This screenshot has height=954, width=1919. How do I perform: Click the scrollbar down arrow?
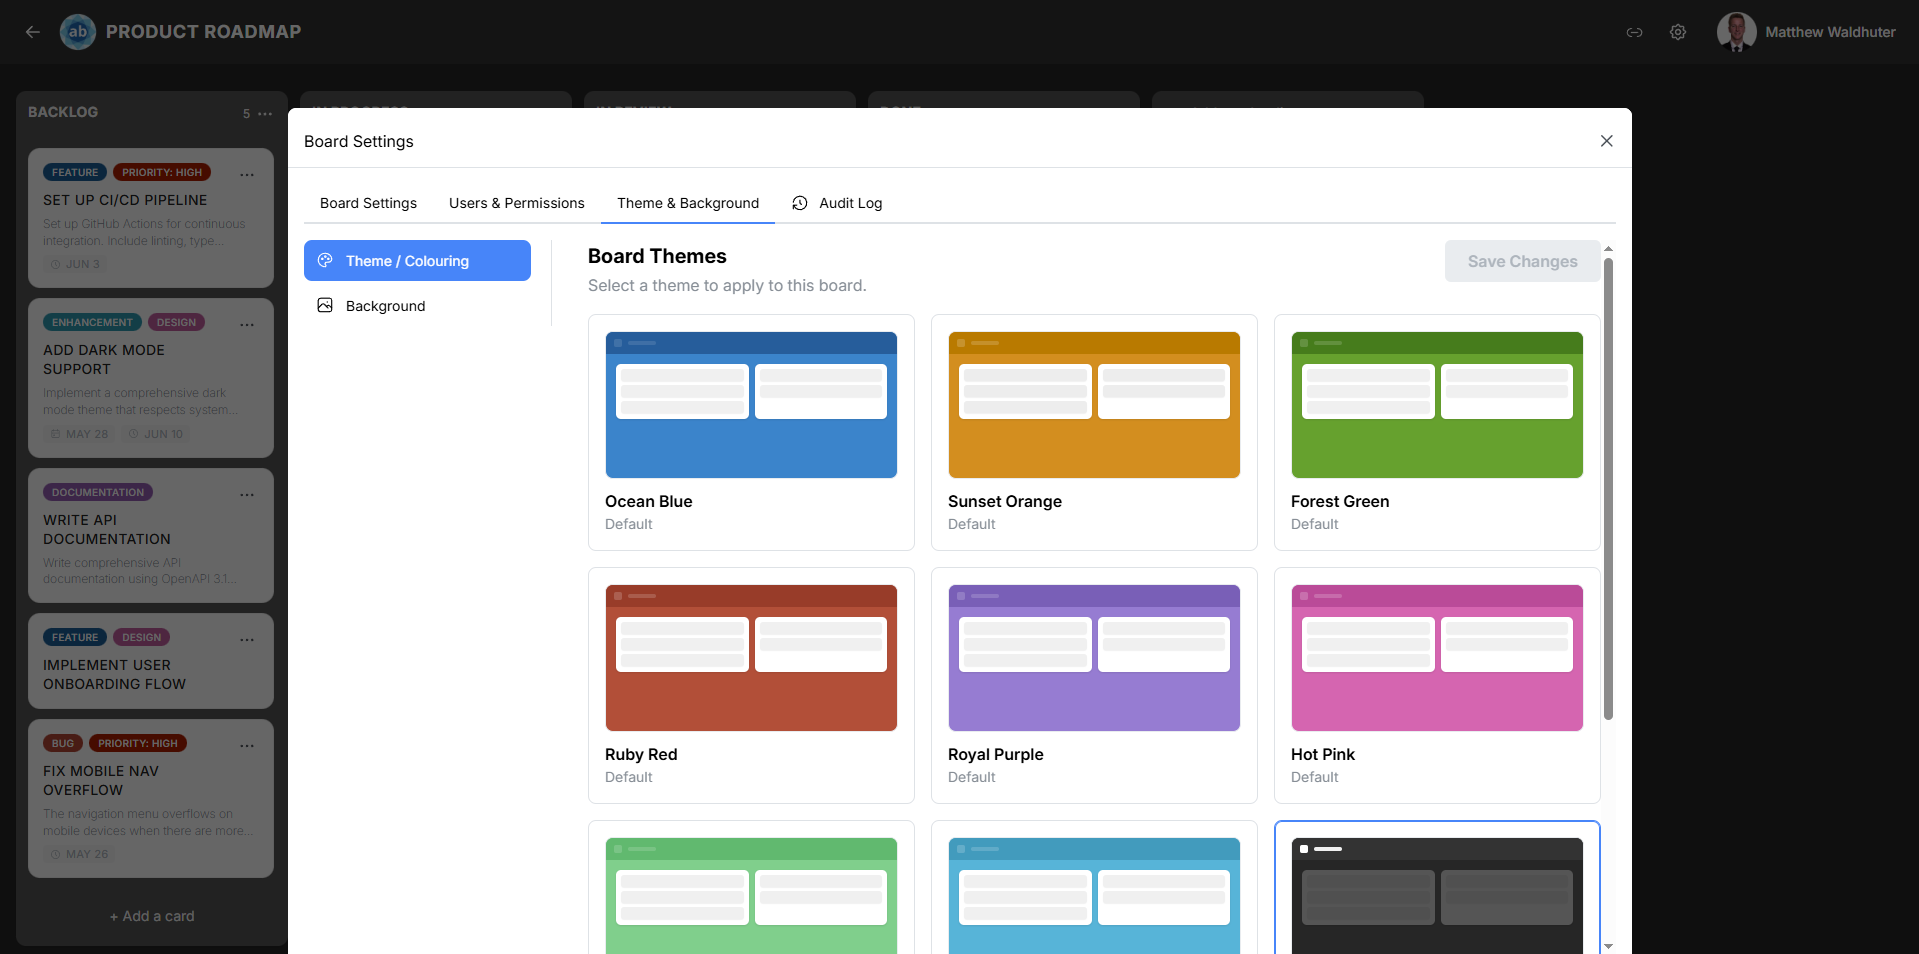pyautogui.click(x=1608, y=945)
